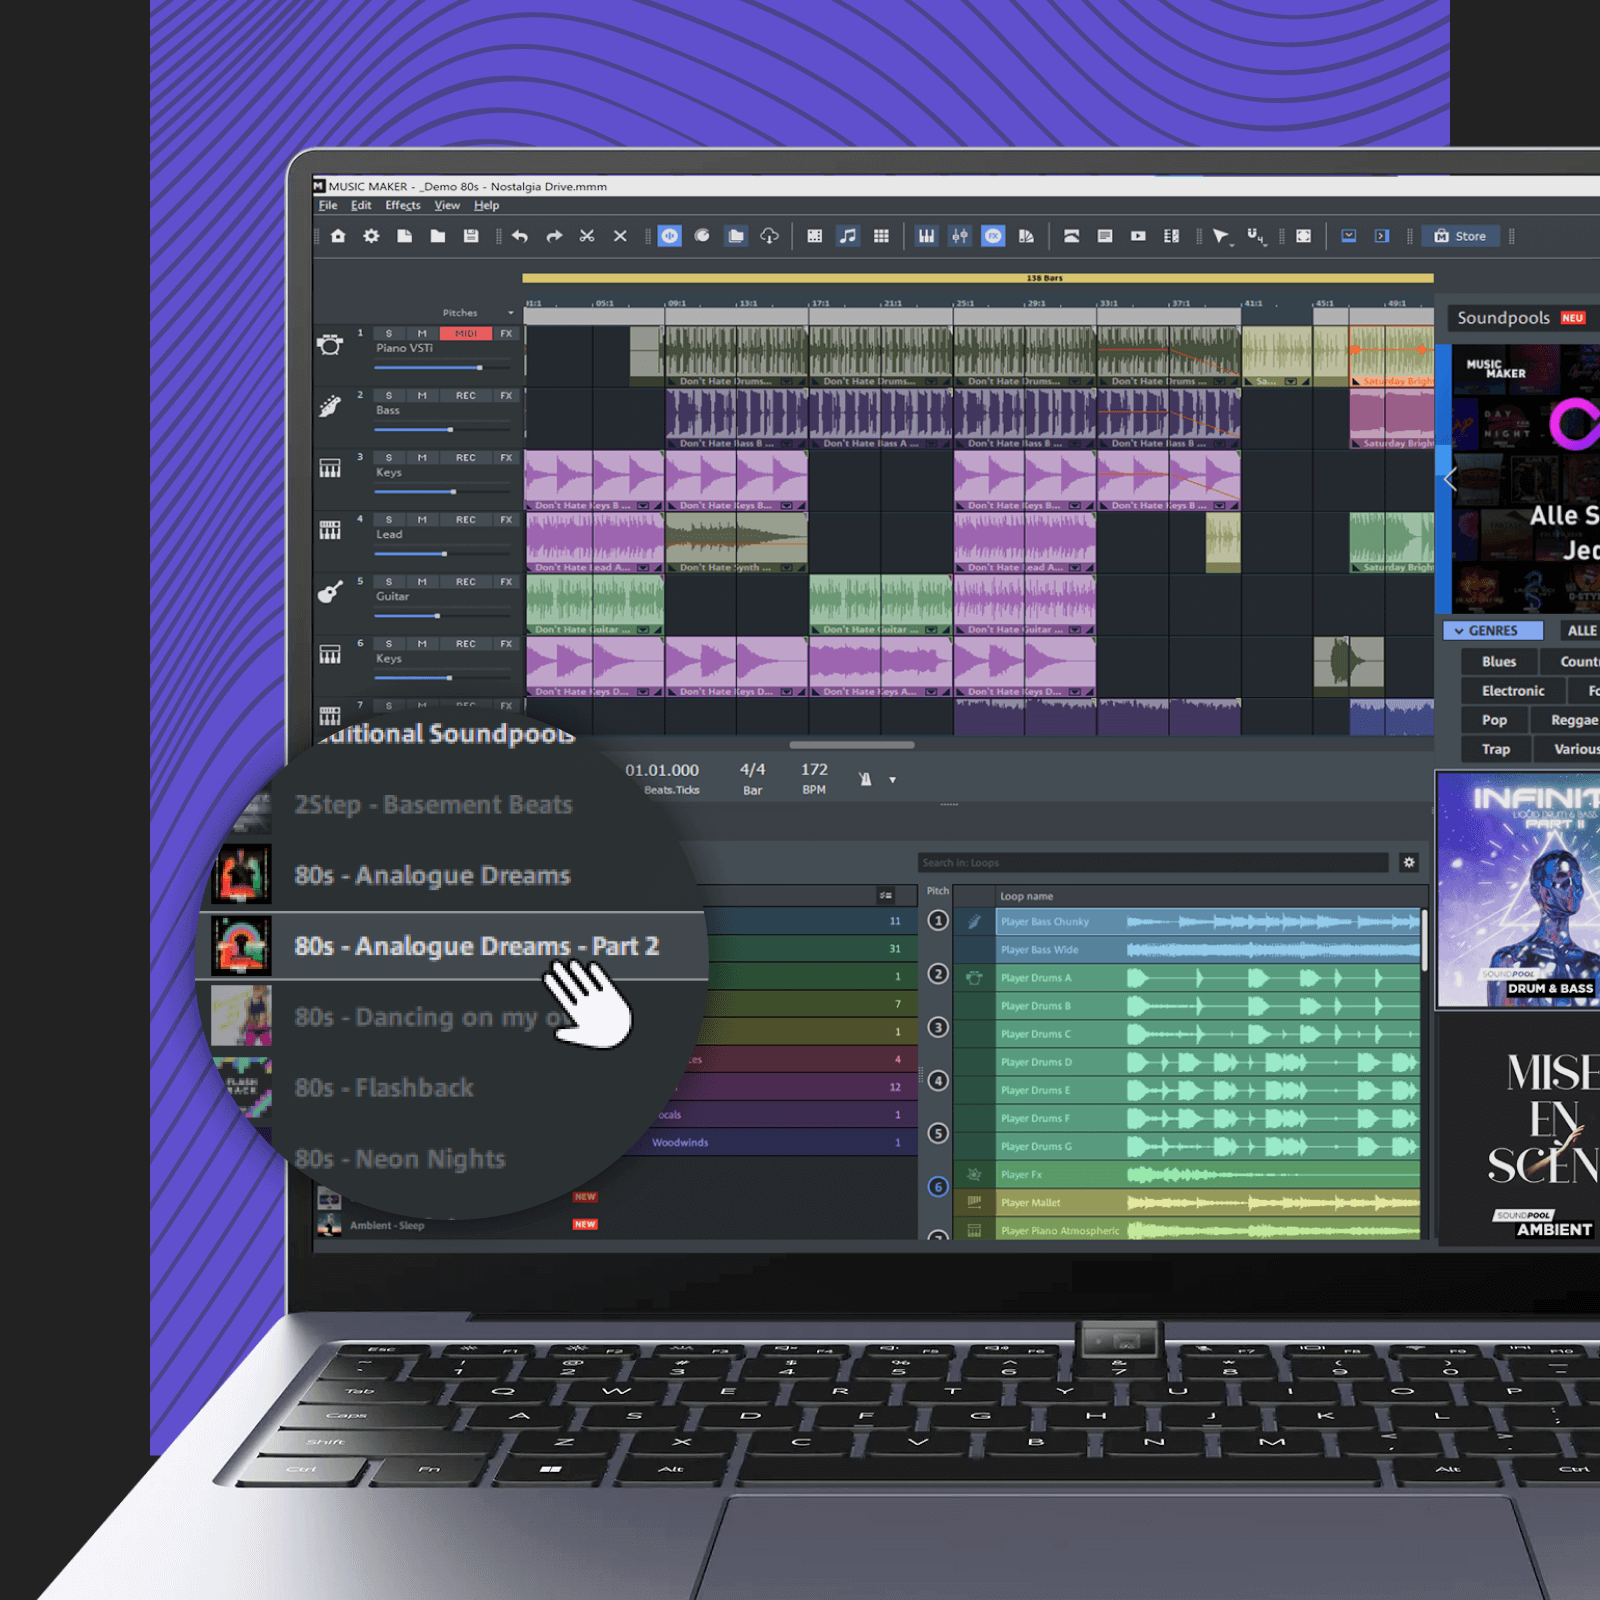This screenshot has height=1600, width=1600.
Task: Arm recording on the Lead track
Action: tap(466, 520)
